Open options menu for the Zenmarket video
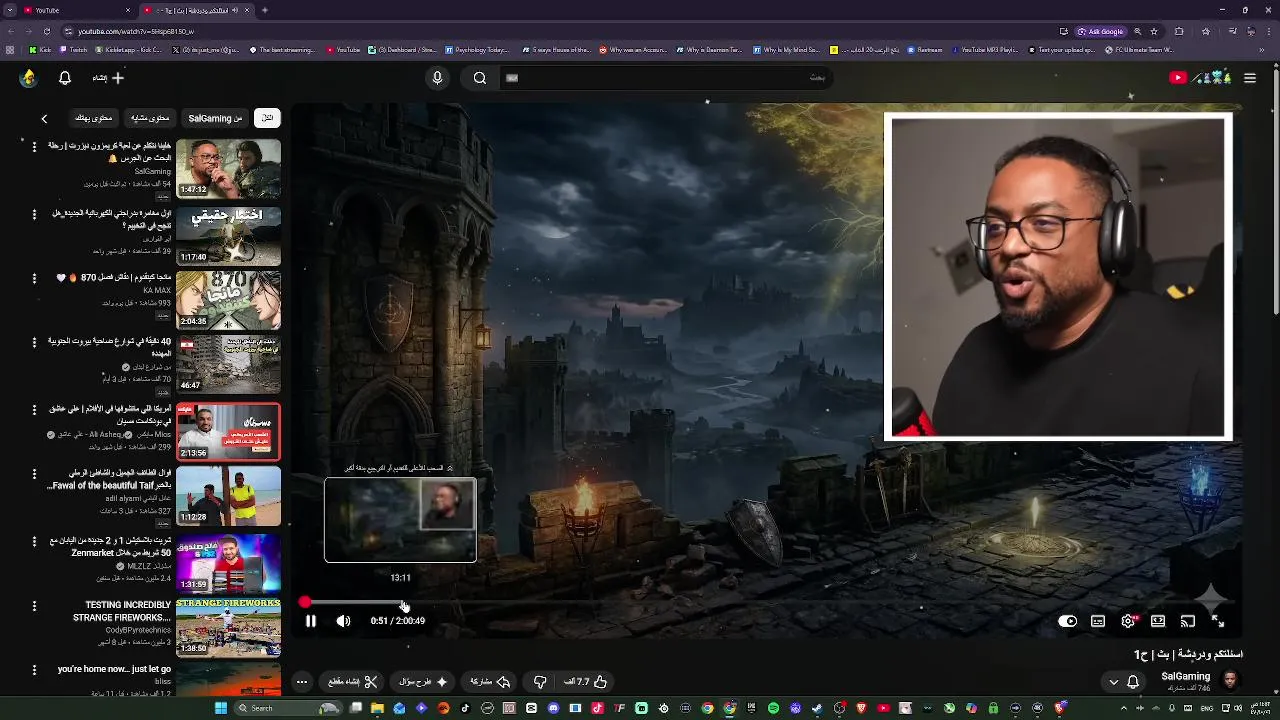 point(34,542)
